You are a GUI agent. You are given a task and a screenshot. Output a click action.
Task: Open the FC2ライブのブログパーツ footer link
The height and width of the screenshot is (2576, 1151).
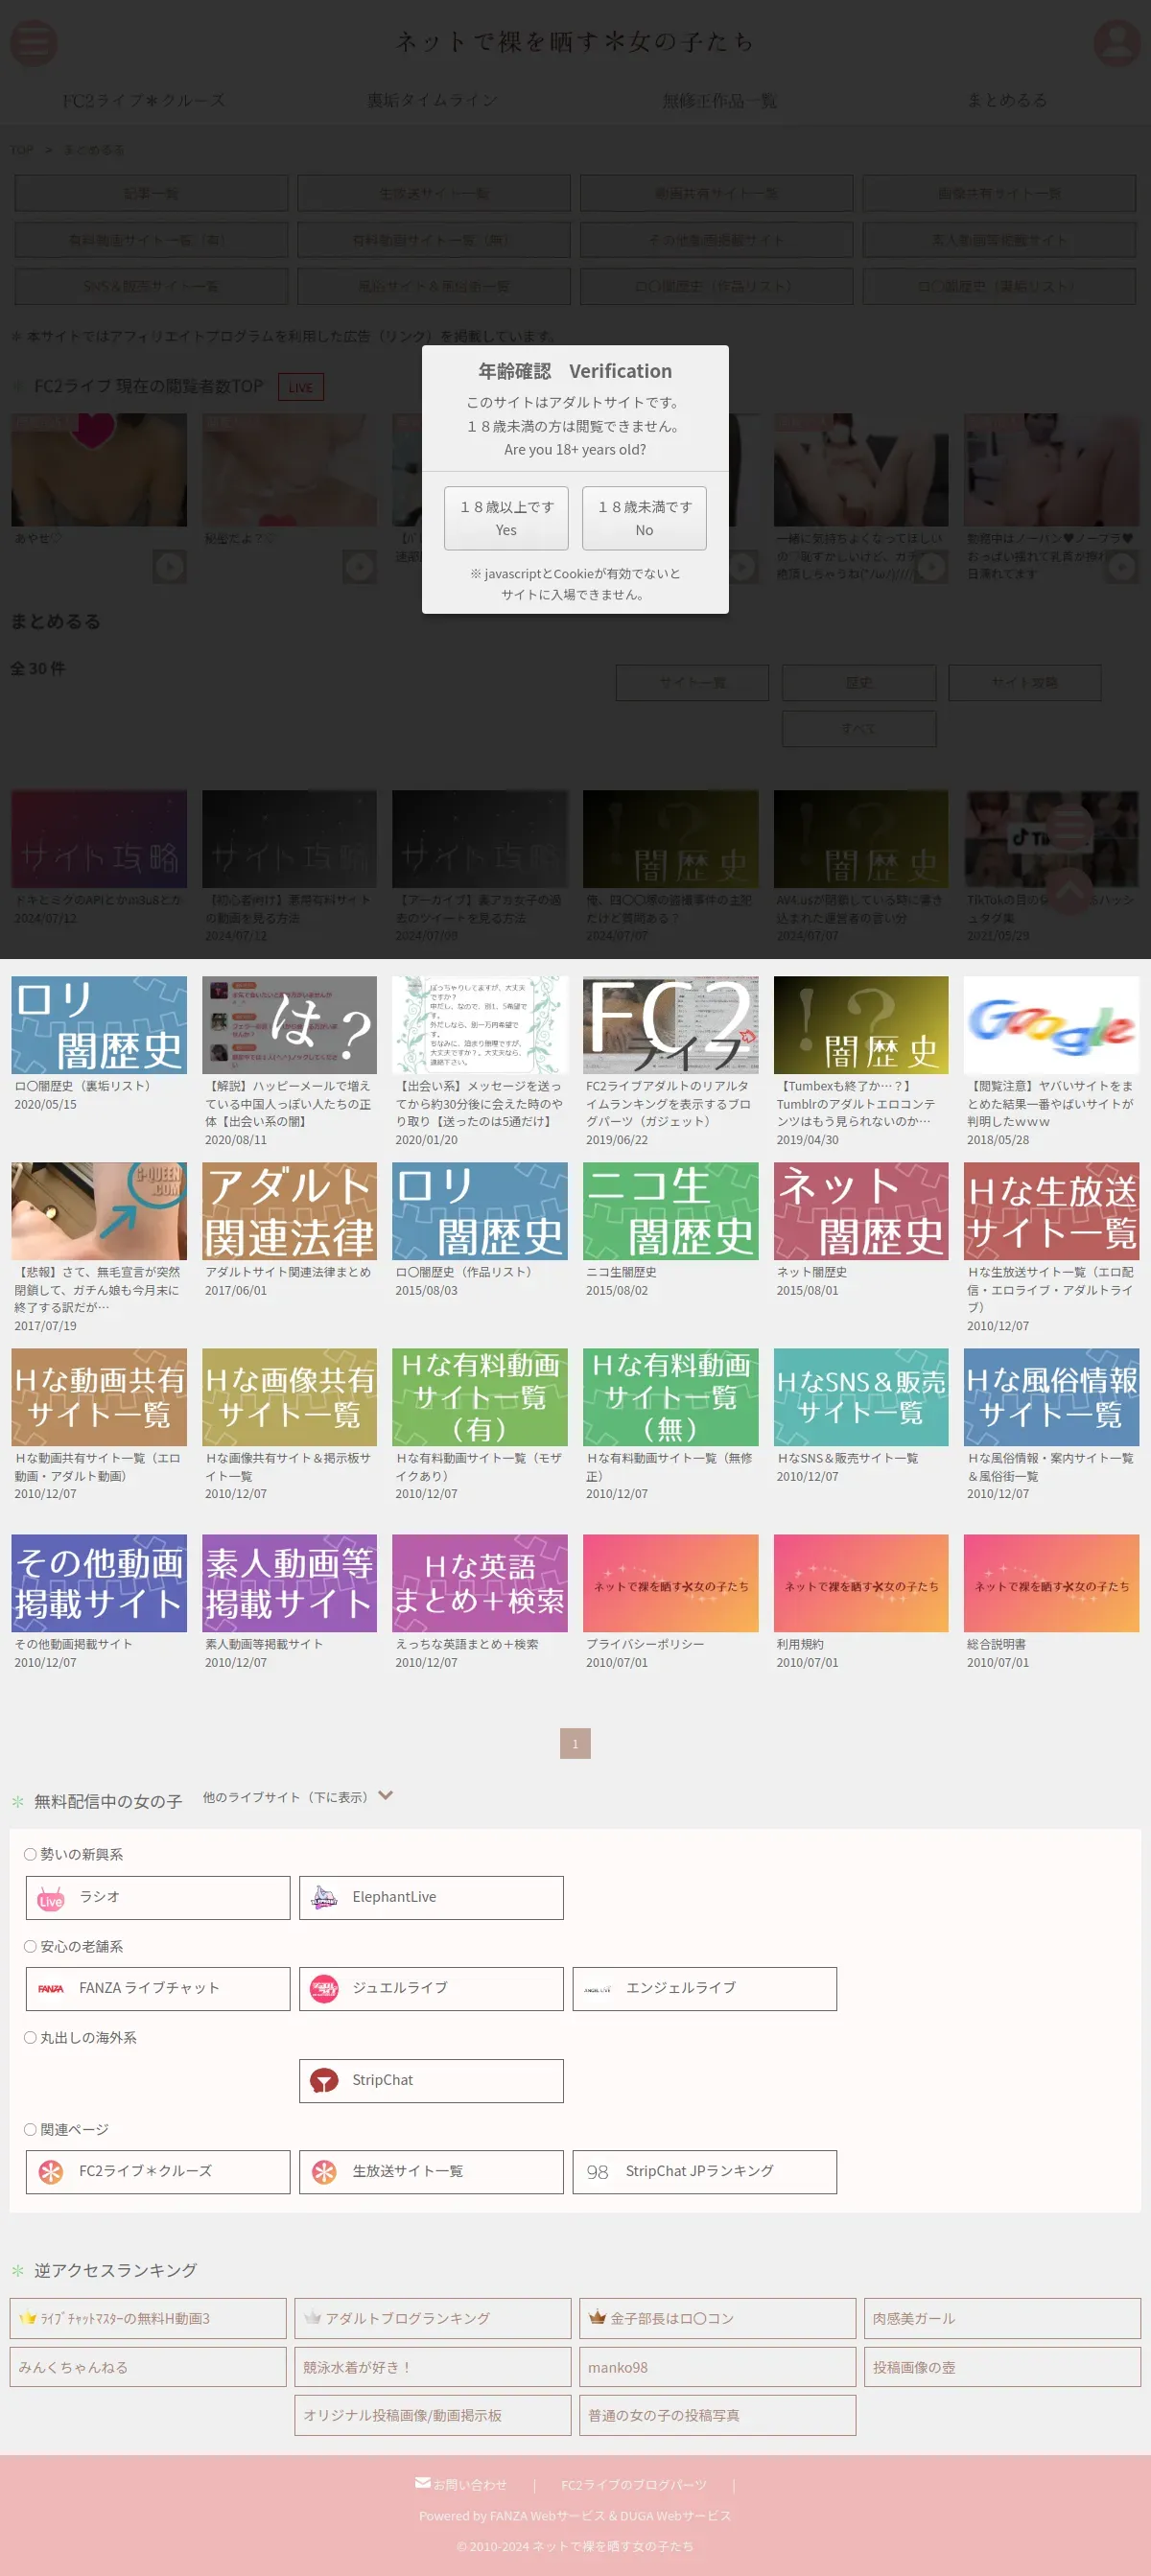pos(634,2485)
